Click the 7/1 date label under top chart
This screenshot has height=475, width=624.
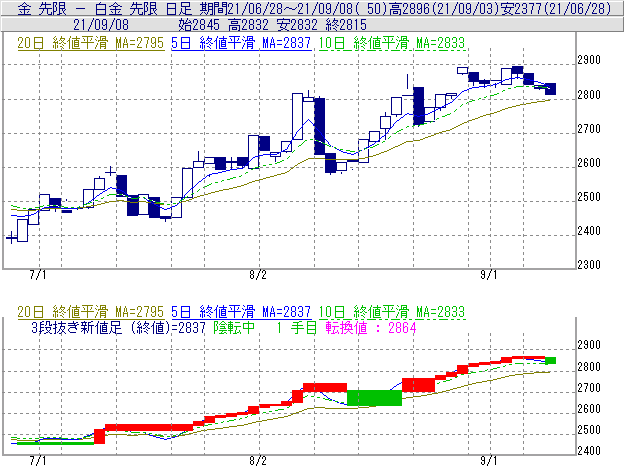[x=38, y=275]
